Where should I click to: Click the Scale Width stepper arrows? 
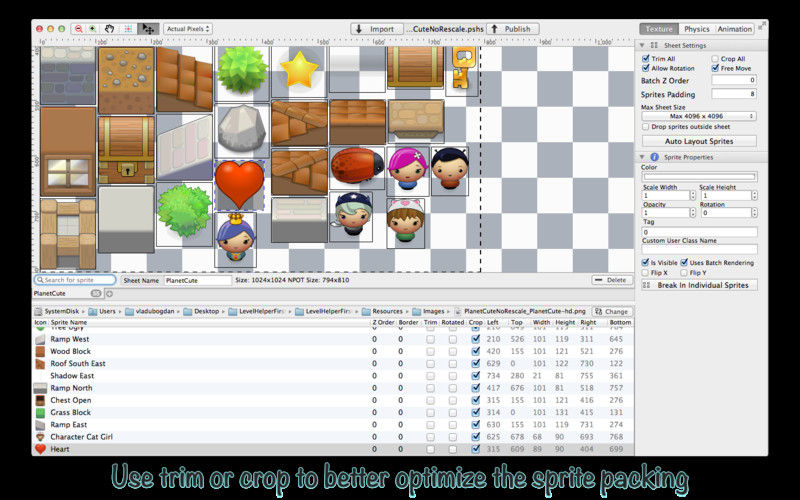pos(693,195)
